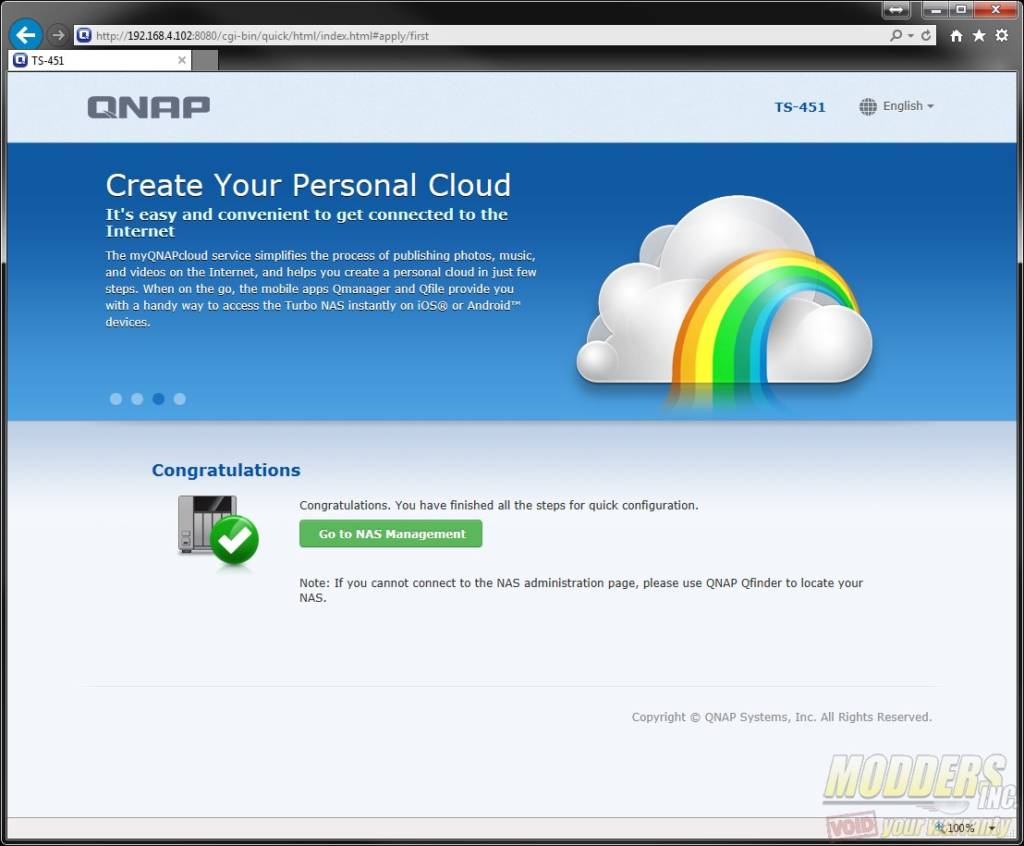The height and width of the screenshot is (846, 1024).
Task: Click the QNAP logo
Action: point(149,107)
